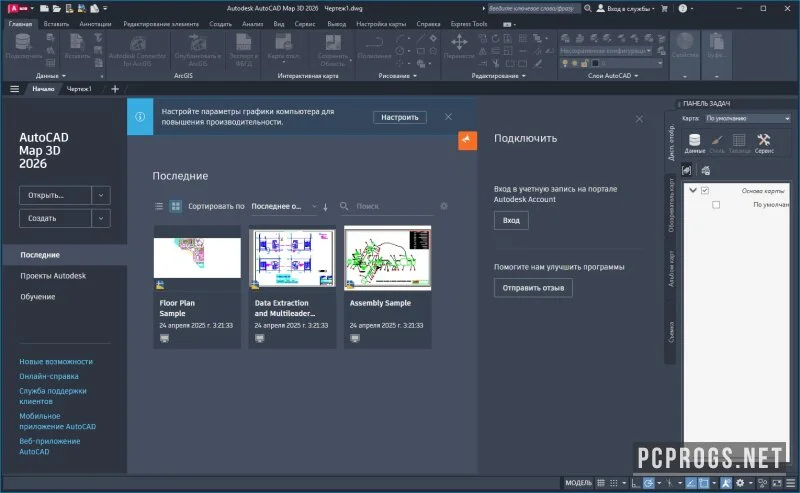
Task: Open the Новые возможности link
Action: tap(56, 361)
